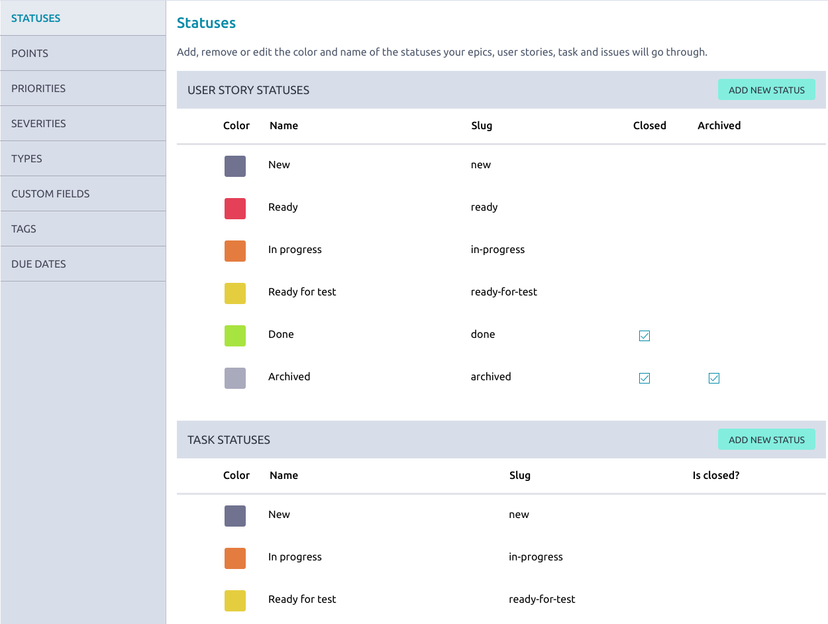This screenshot has width=828, height=624.
Task: Click the purple color swatch for New status
Action: click(x=234, y=165)
